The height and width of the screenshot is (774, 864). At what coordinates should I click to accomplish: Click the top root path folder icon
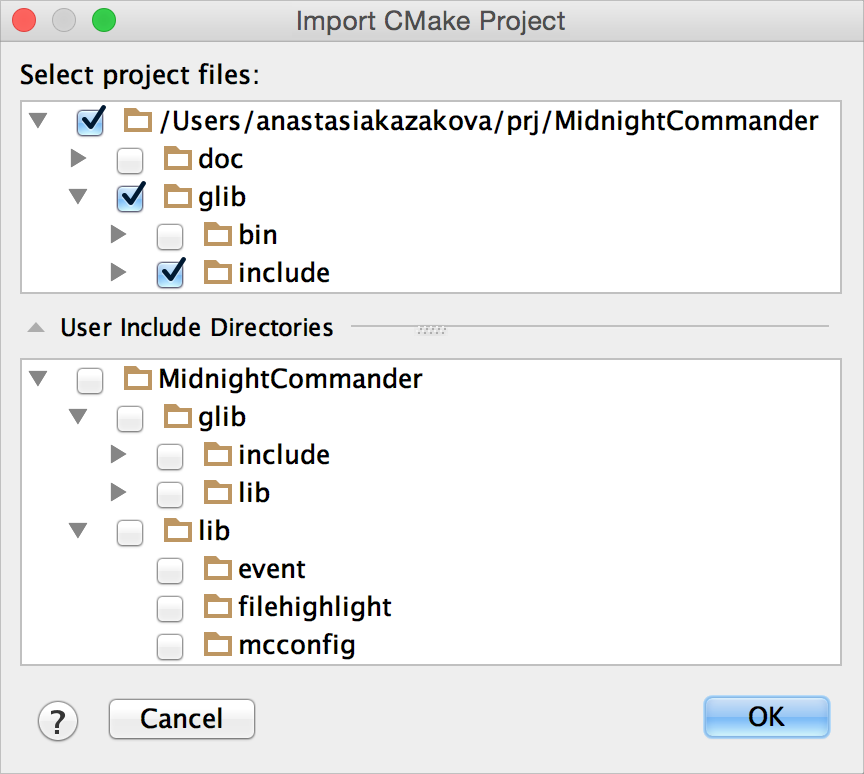(x=138, y=122)
